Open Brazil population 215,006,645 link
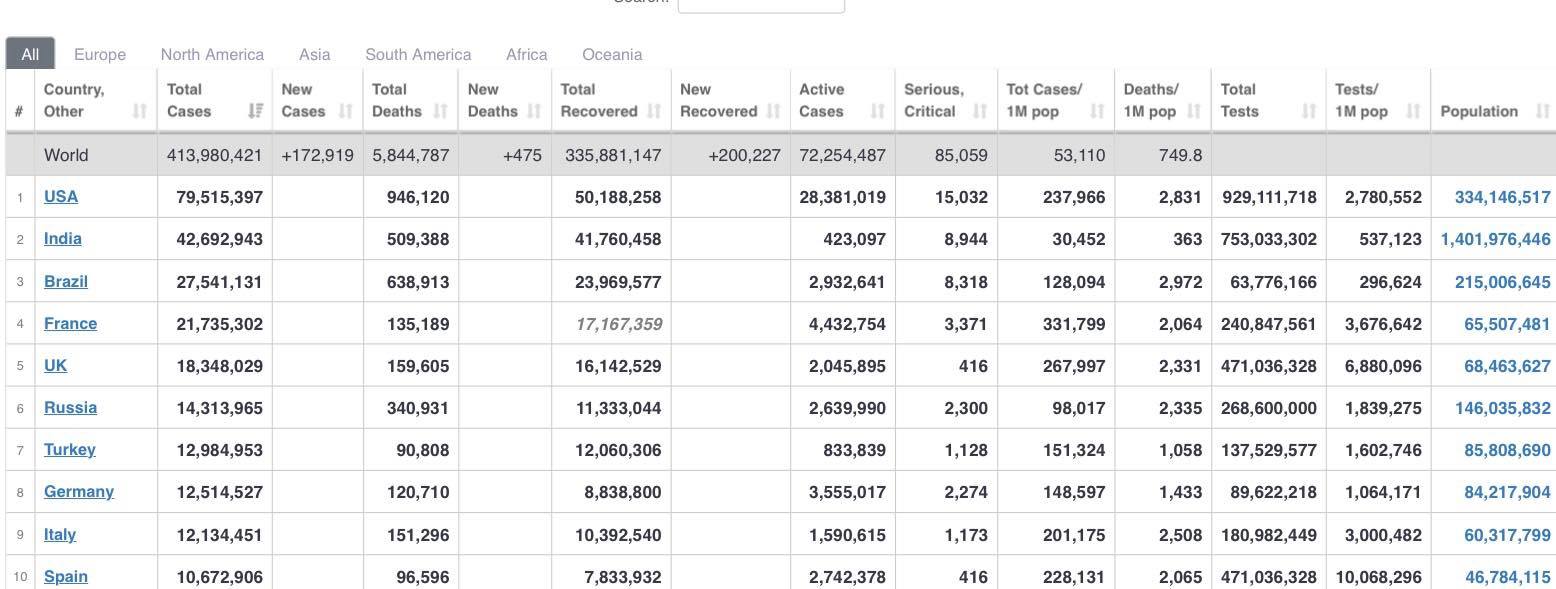This screenshot has height=589, width=1556. 1502,282
